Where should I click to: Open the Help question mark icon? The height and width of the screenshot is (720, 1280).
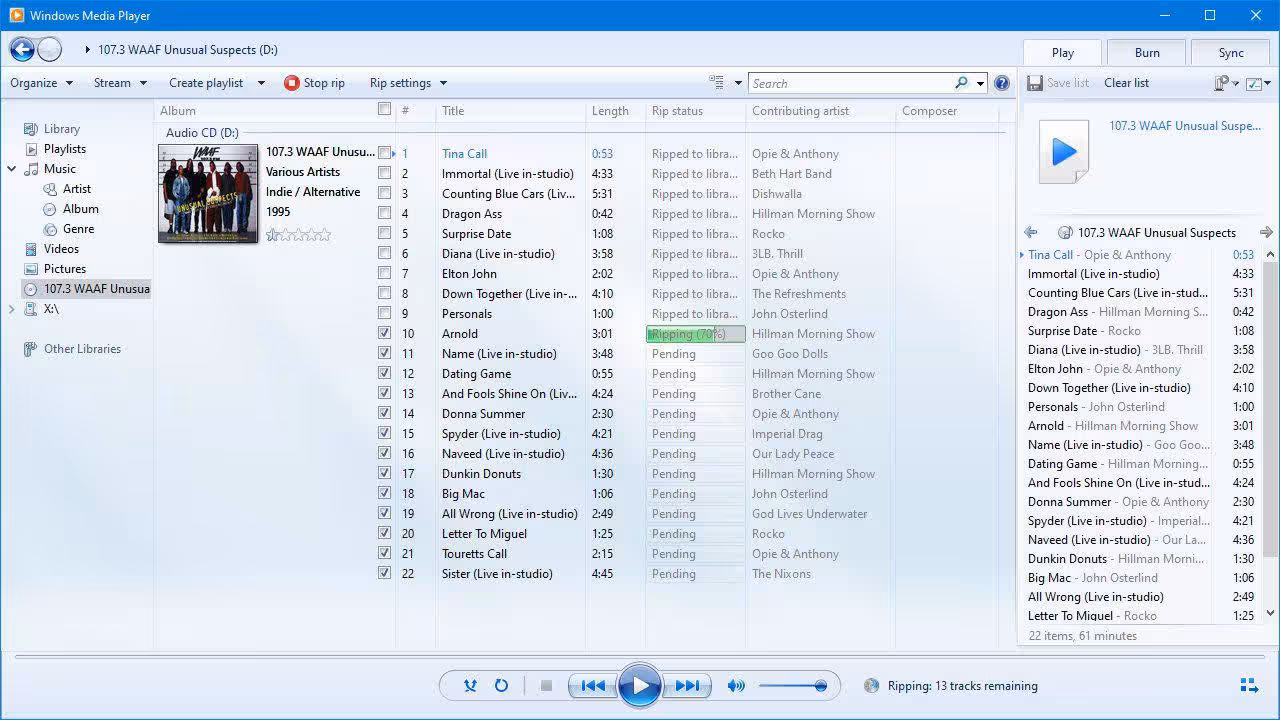pyautogui.click(x=1002, y=83)
